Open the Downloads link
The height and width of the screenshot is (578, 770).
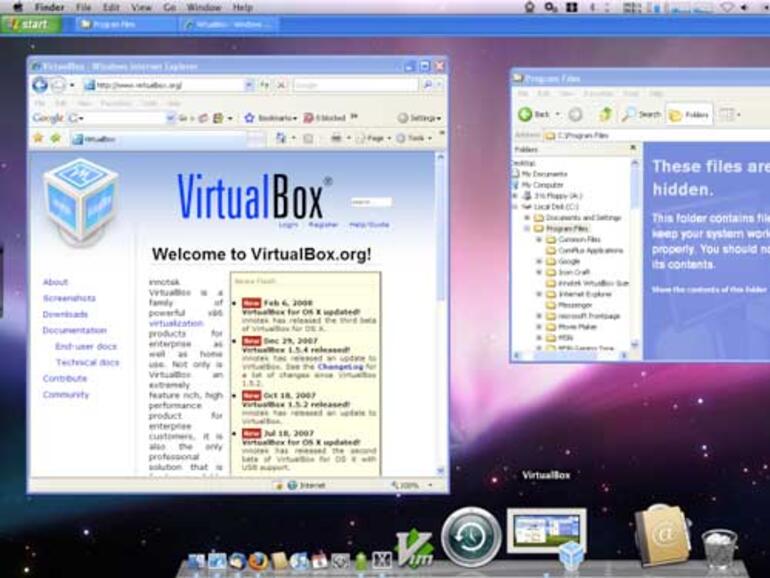pos(65,314)
